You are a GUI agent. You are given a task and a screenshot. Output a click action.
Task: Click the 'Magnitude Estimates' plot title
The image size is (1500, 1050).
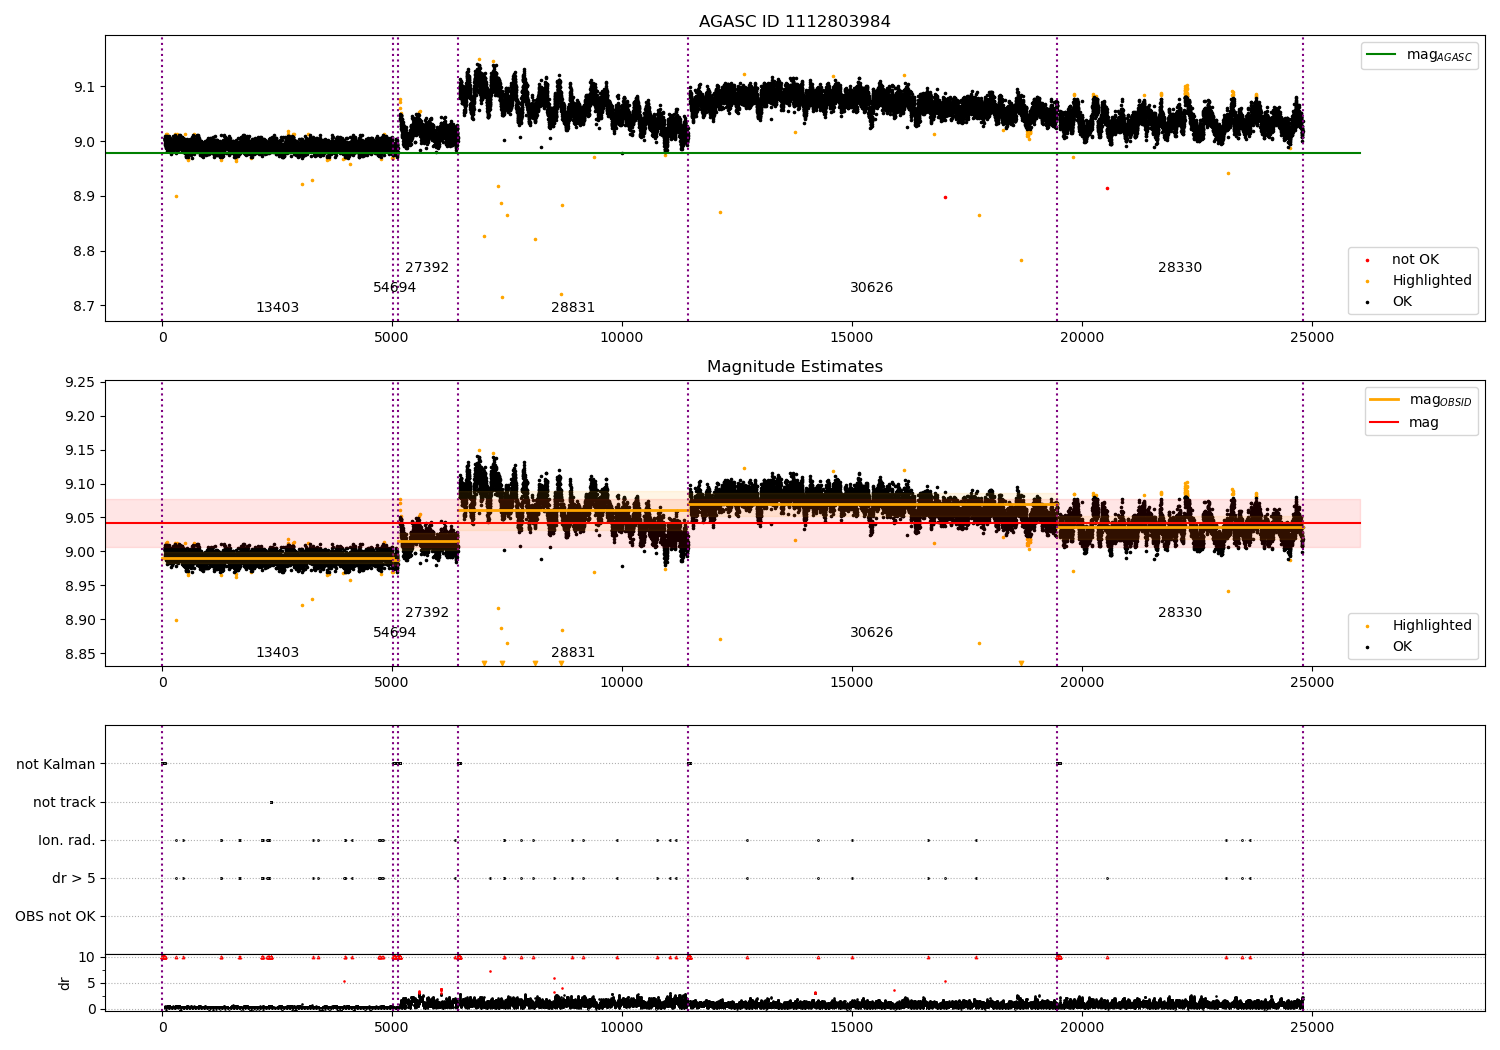pos(794,367)
